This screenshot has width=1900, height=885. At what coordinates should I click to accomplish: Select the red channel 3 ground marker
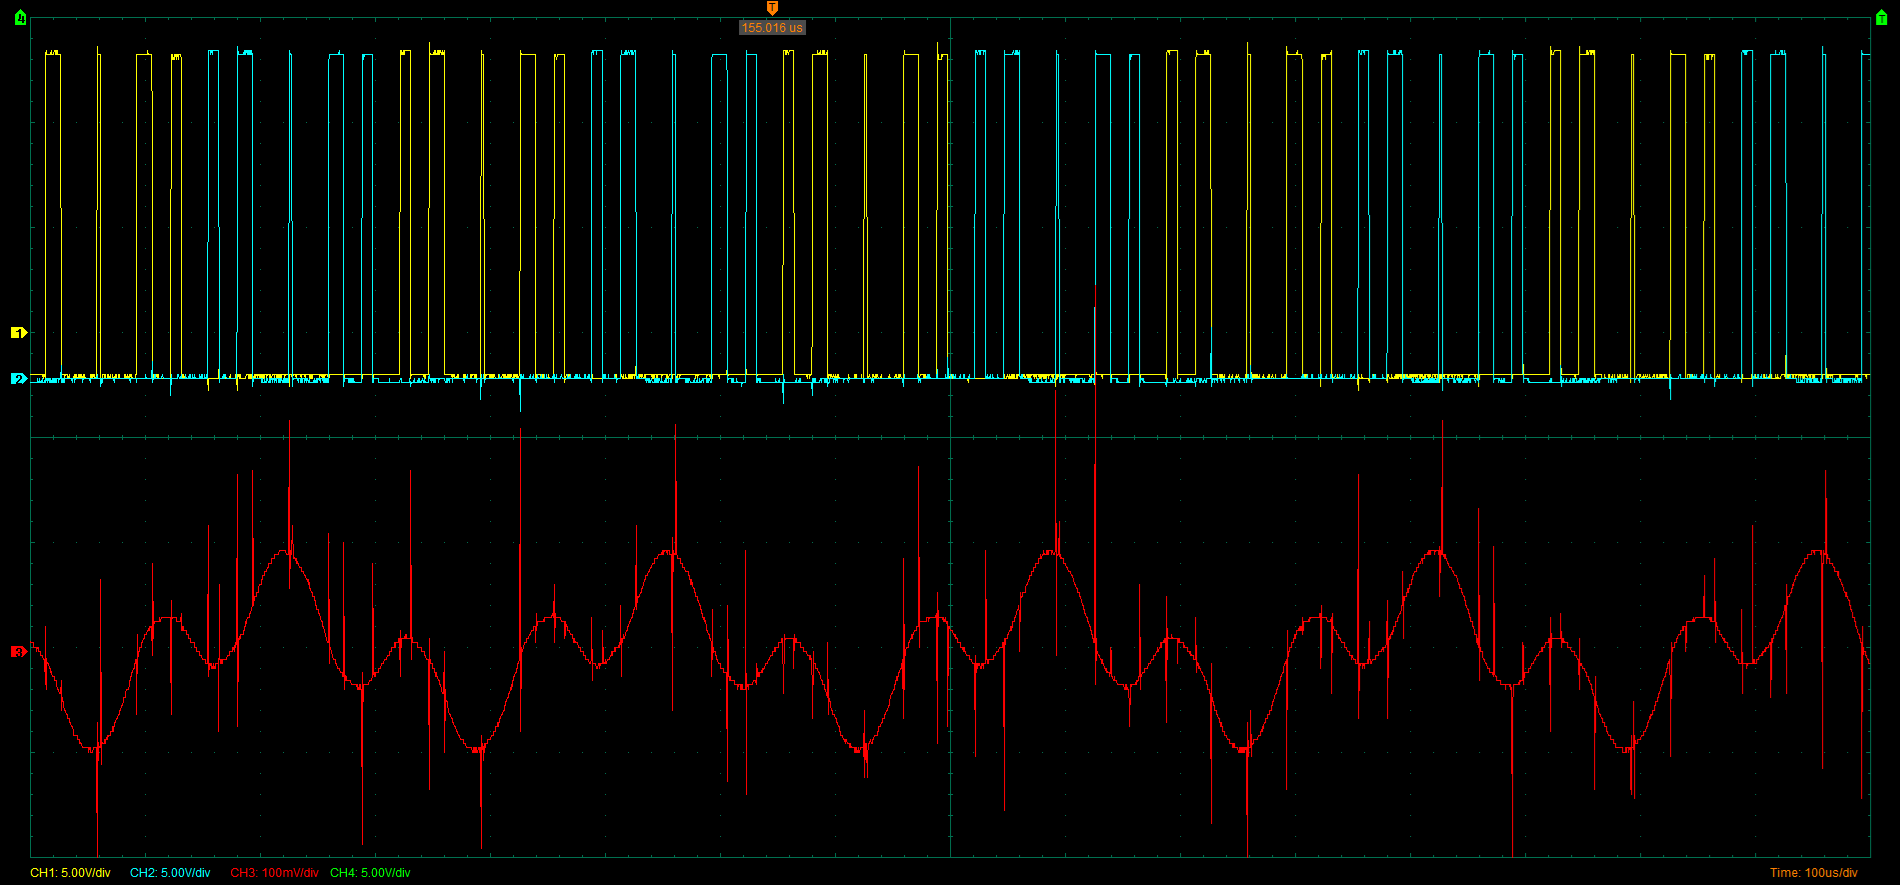click(x=18, y=652)
